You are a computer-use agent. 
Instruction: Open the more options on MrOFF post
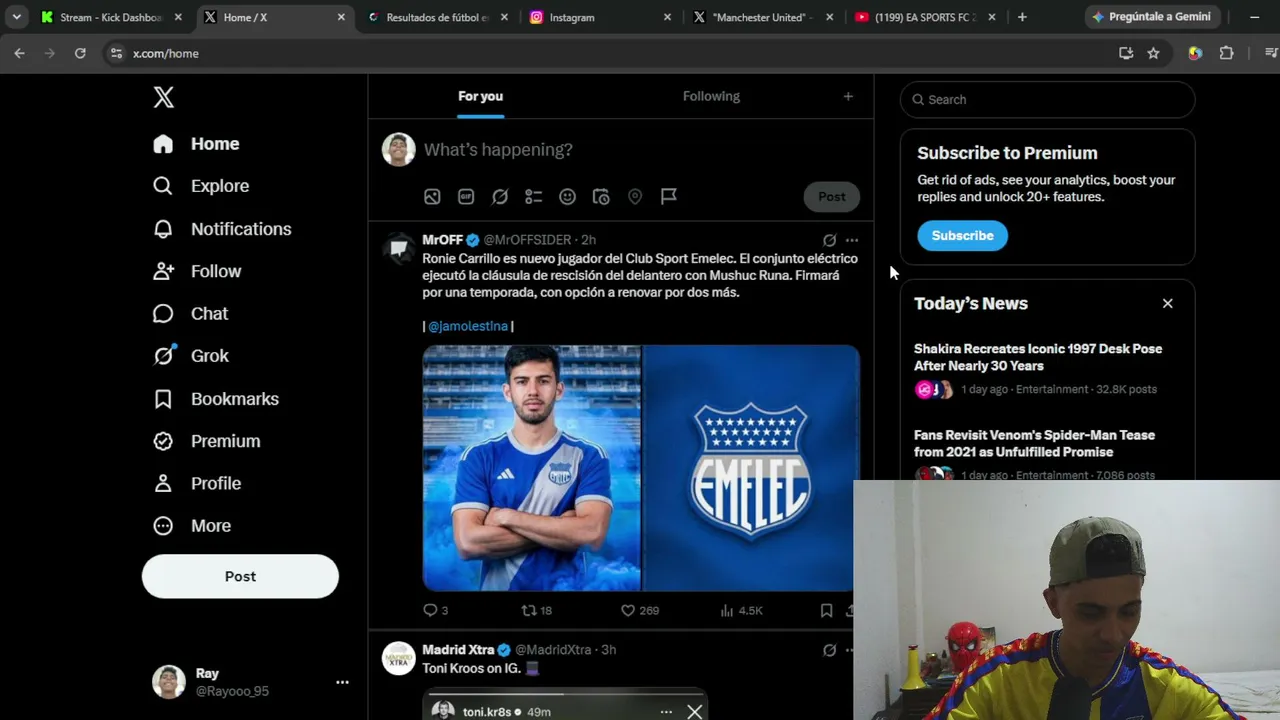852,240
